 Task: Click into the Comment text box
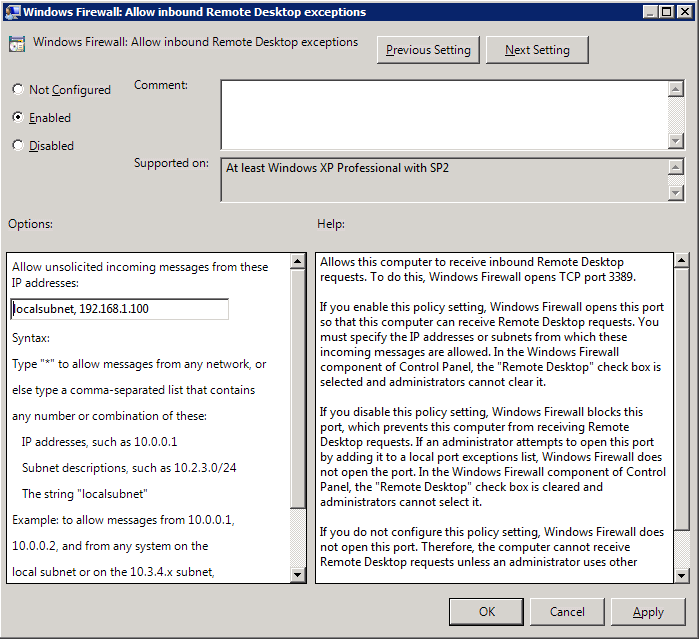coord(443,114)
